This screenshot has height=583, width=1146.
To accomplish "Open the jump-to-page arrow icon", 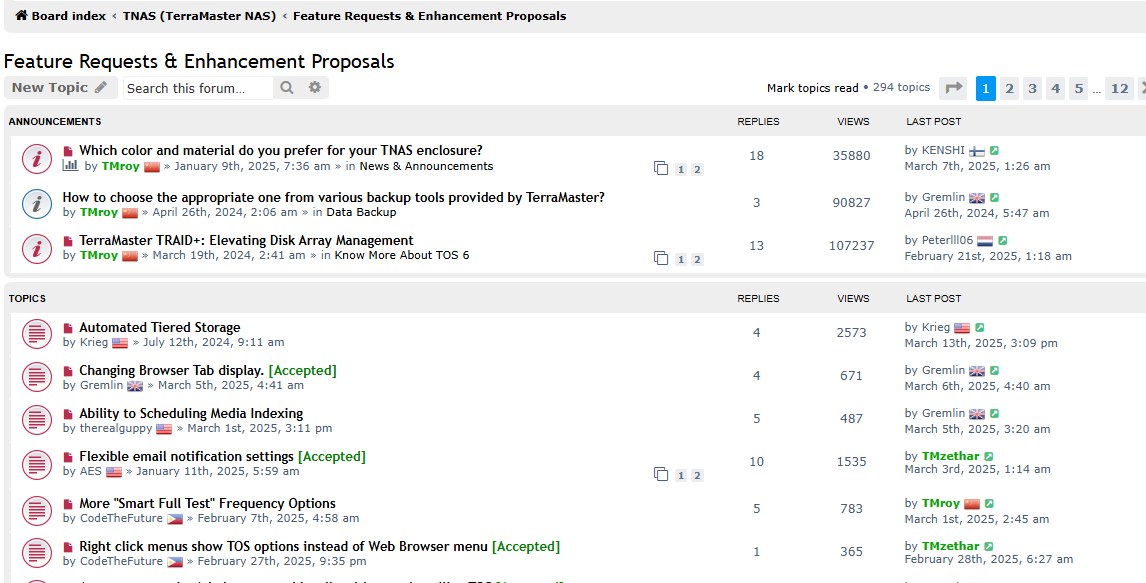I will coord(953,88).
